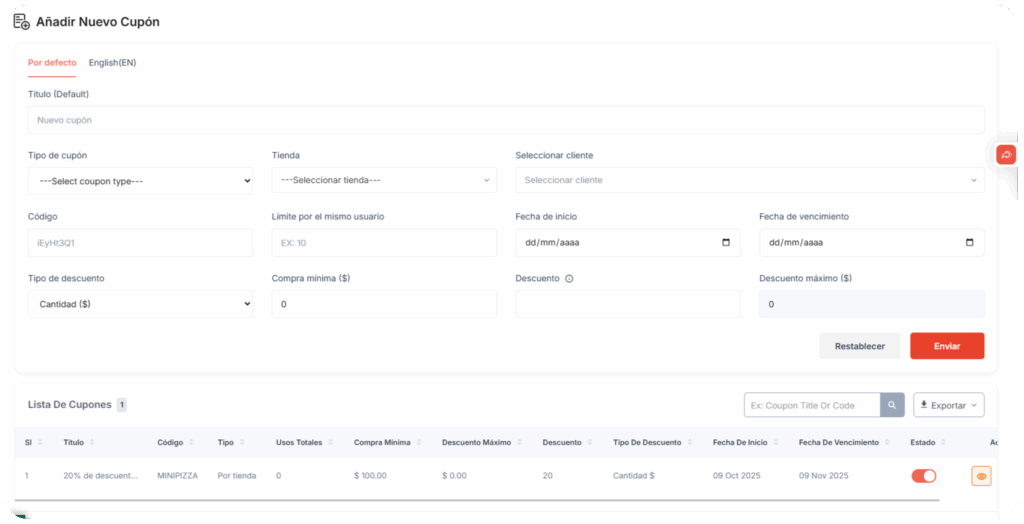Click the eye view icon in coupon row
Viewport: 1024px width, 524px height.
pos(981,476)
